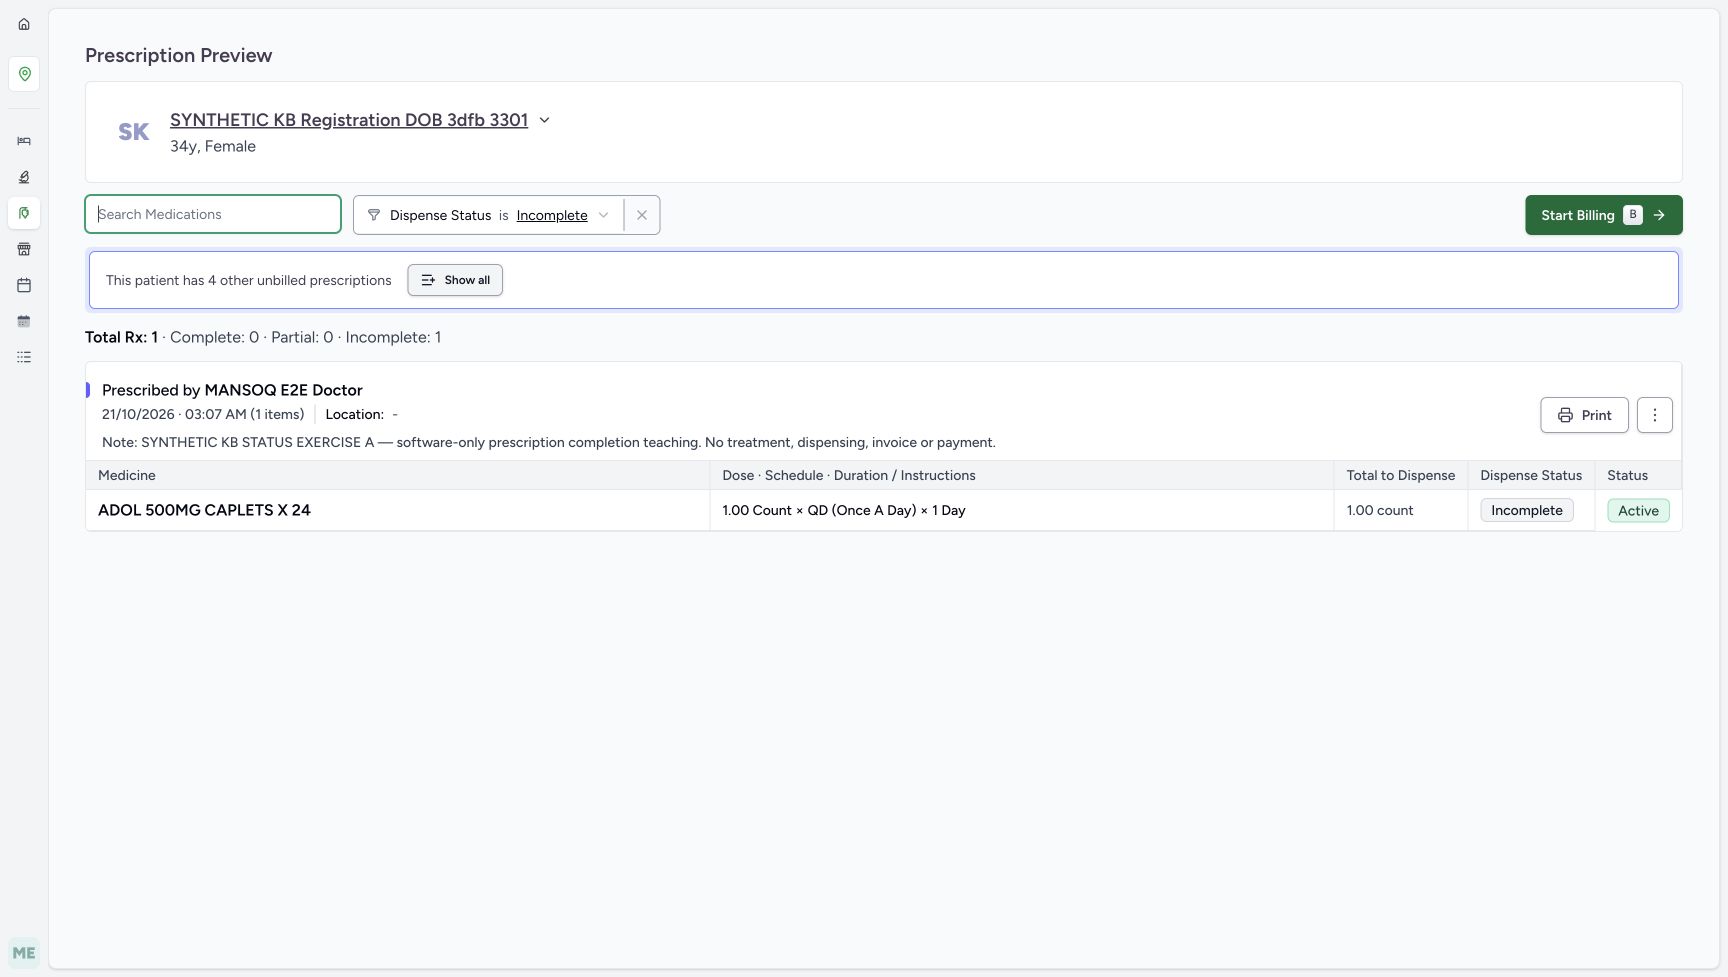Click the Prescription Preview heading
Screen dimensions: 1728x977
(x=178, y=55)
